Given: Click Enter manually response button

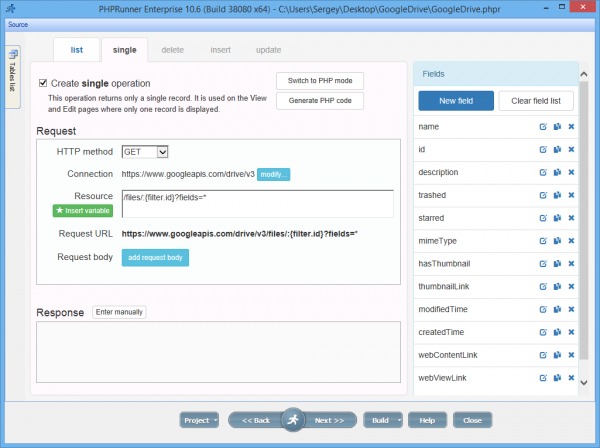Looking at the screenshot, I should (119, 312).
